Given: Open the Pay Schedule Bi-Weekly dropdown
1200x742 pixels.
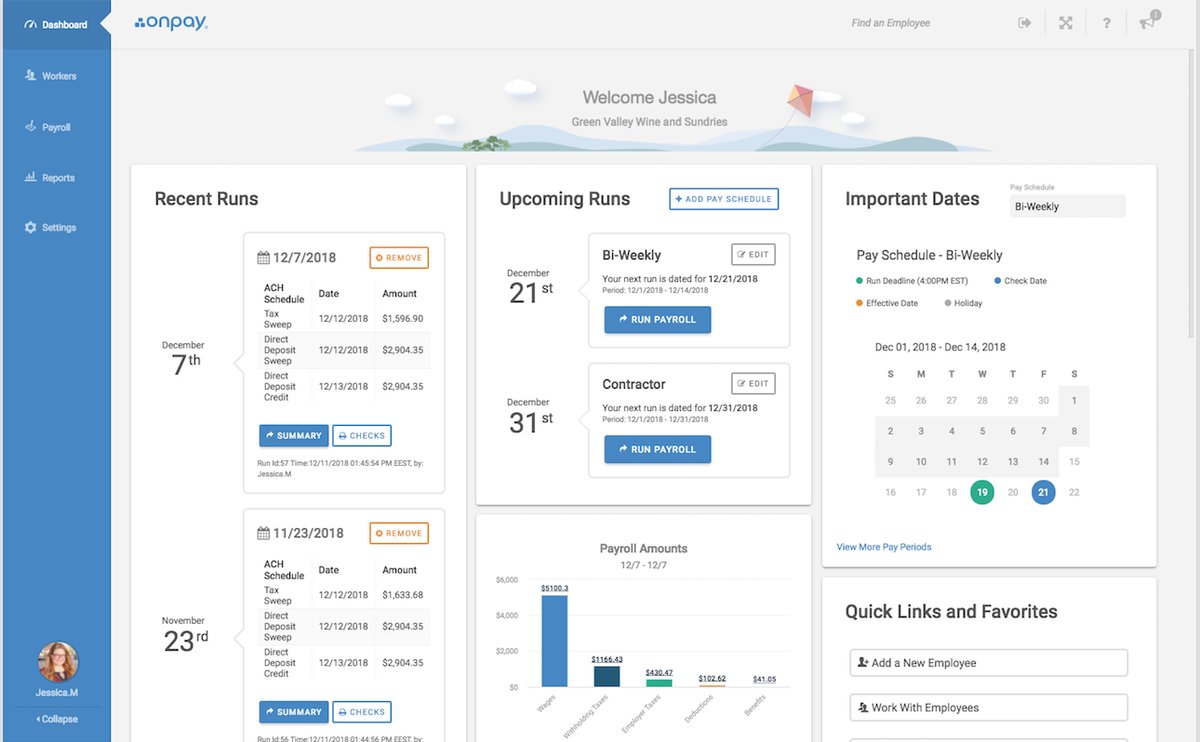Looking at the screenshot, I should click(1067, 206).
